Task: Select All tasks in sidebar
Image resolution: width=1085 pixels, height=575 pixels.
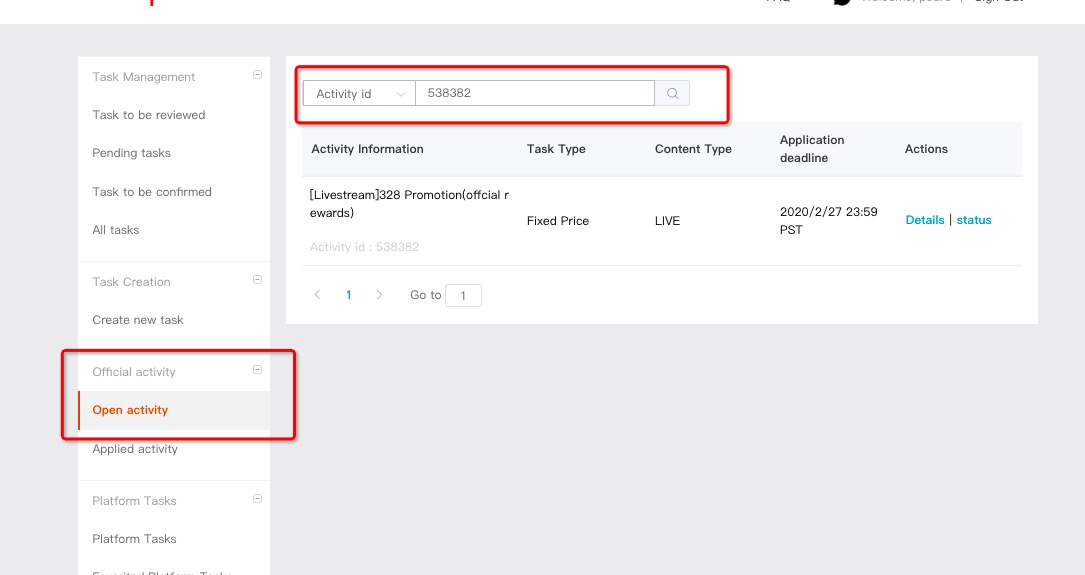Action: (116, 230)
